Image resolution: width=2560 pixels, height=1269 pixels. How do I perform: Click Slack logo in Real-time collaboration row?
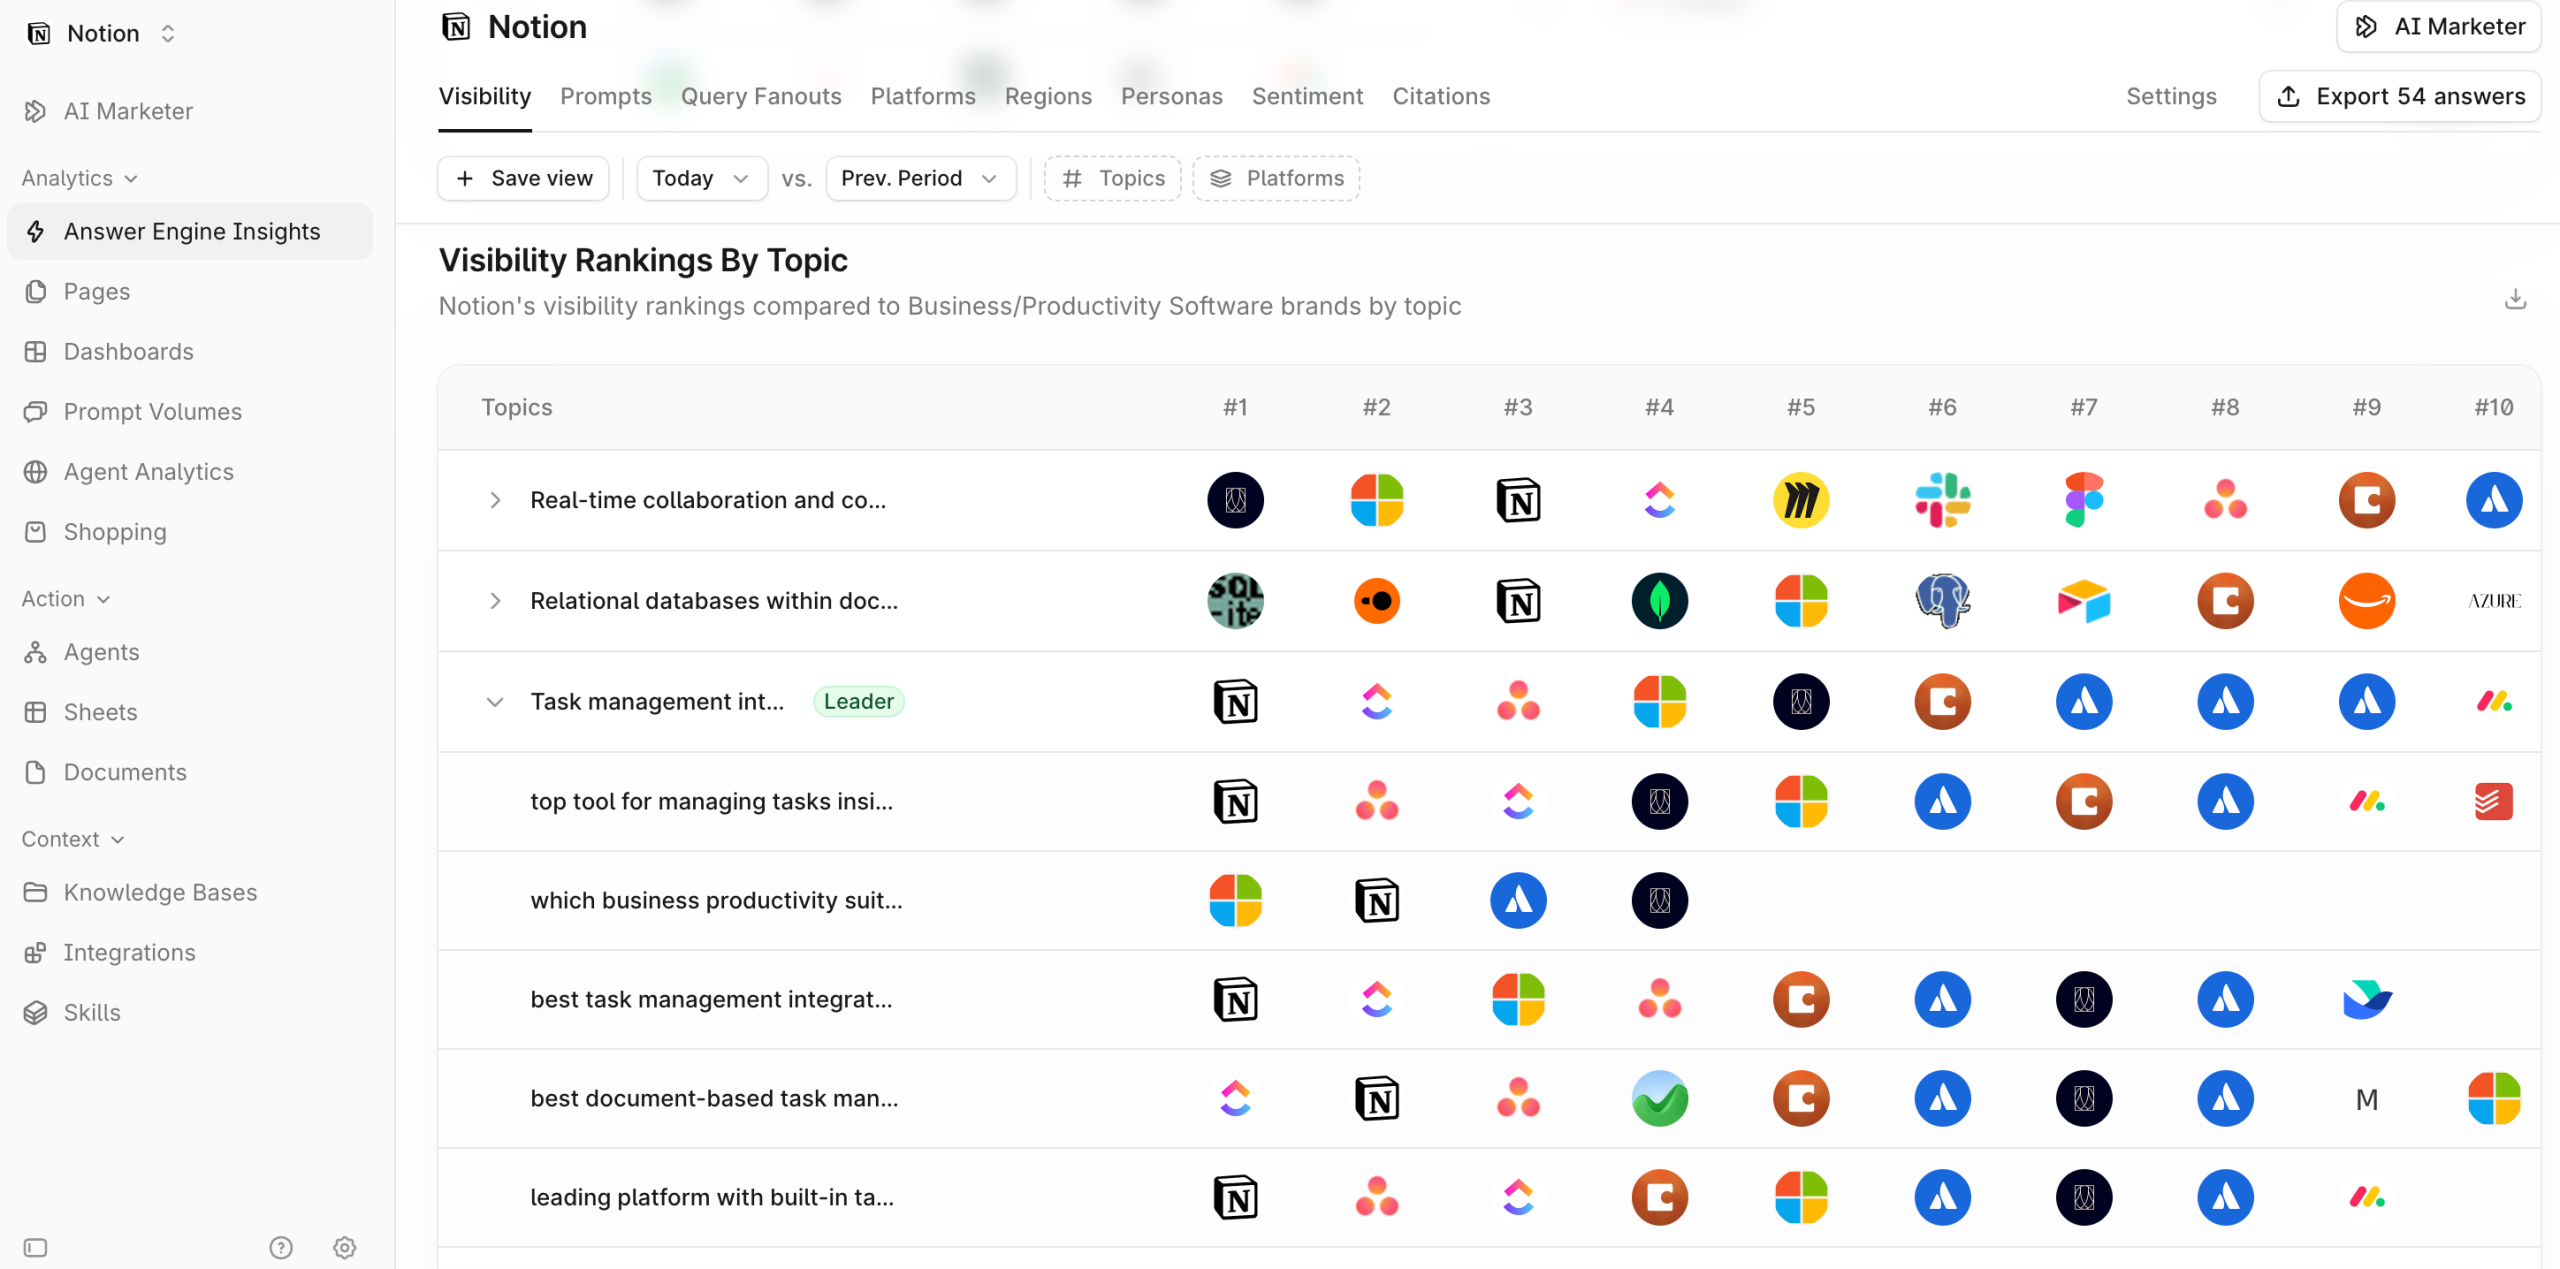(x=1942, y=500)
